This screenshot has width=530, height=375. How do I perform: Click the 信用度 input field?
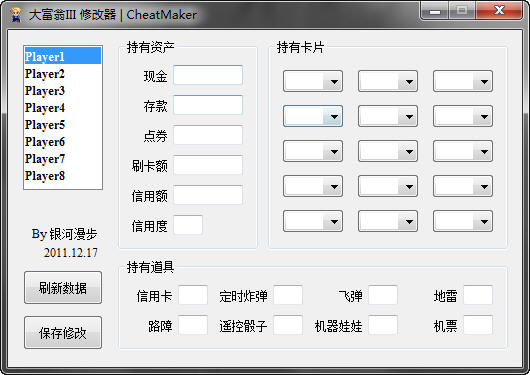tap(188, 225)
